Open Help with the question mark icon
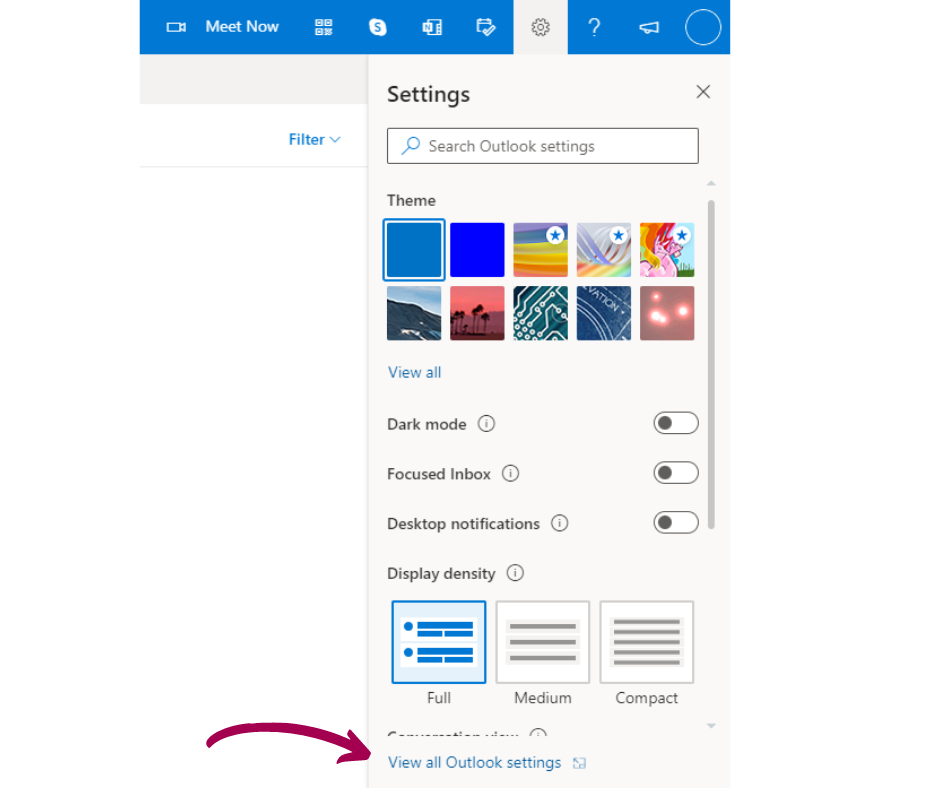The height and width of the screenshot is (788, 940). click(x=594, y=27)
